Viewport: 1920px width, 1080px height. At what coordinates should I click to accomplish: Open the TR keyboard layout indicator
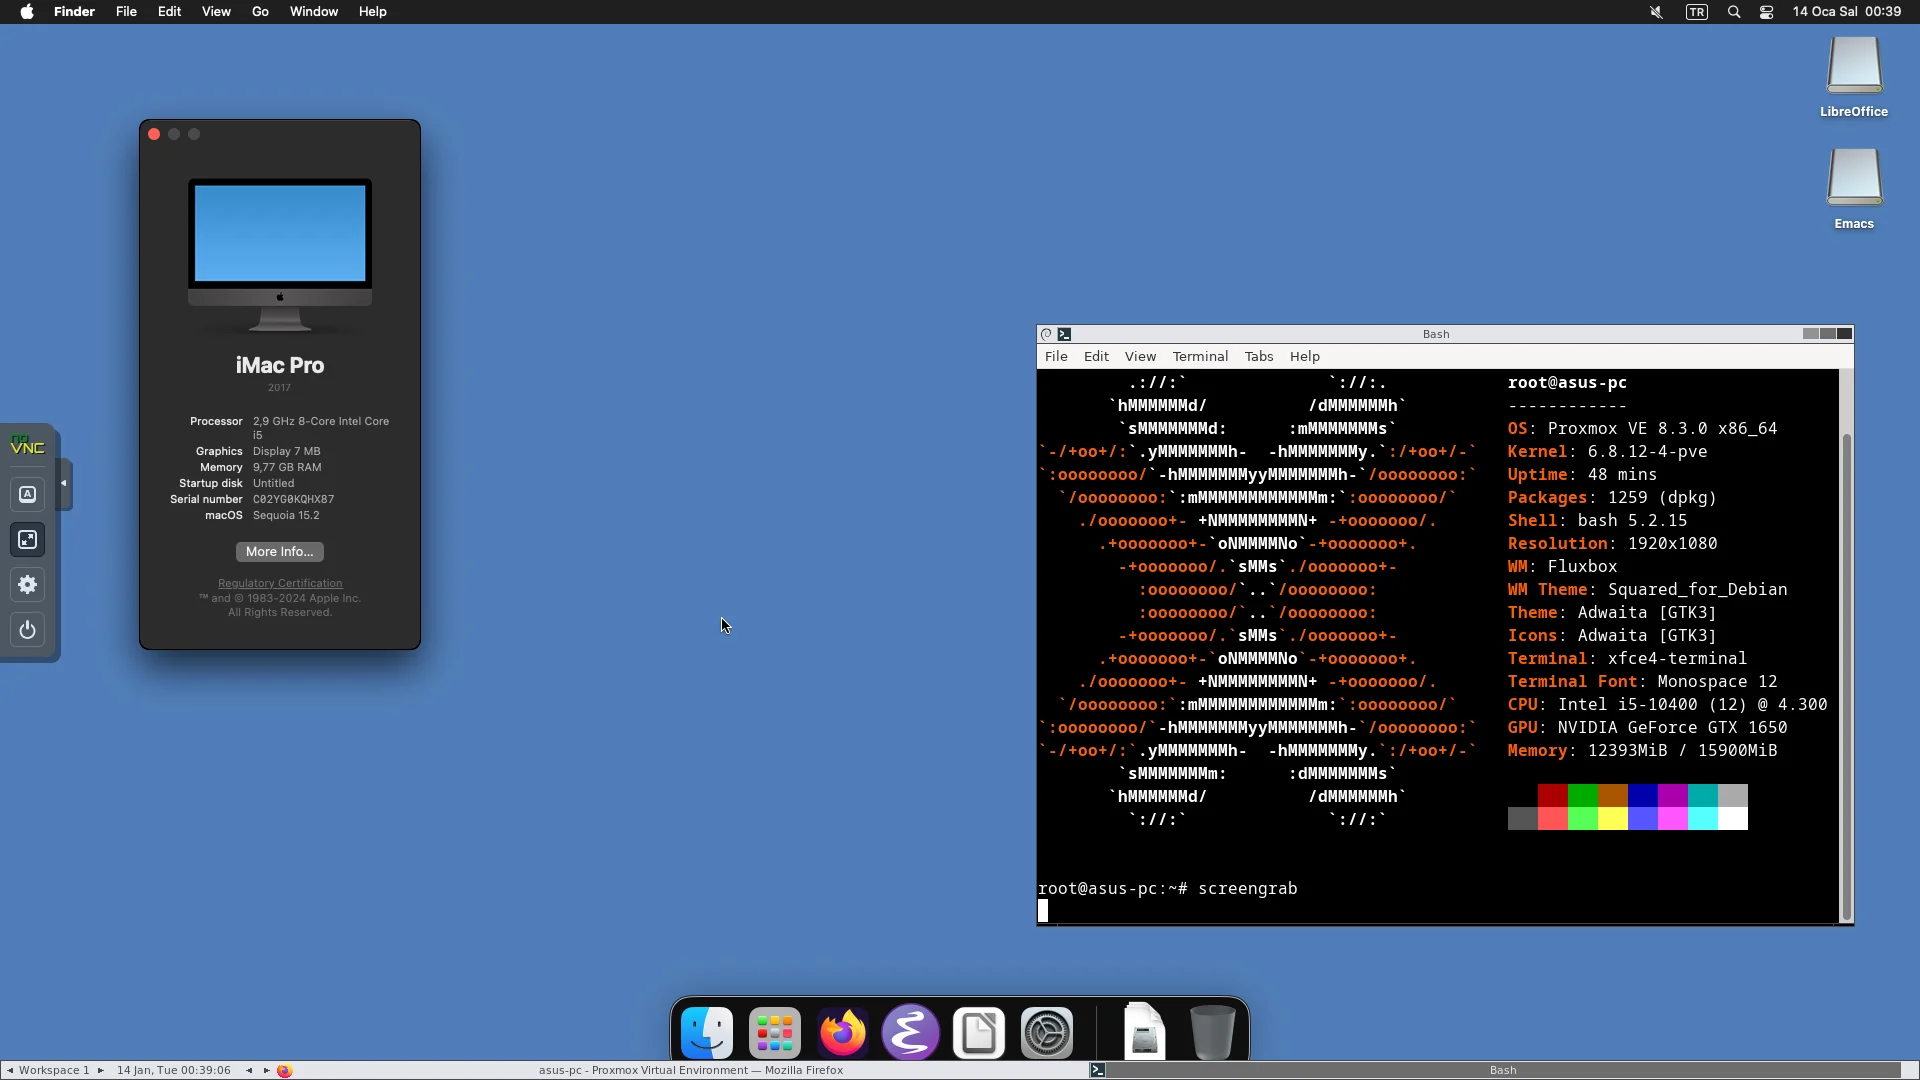tap(1697, 12)
